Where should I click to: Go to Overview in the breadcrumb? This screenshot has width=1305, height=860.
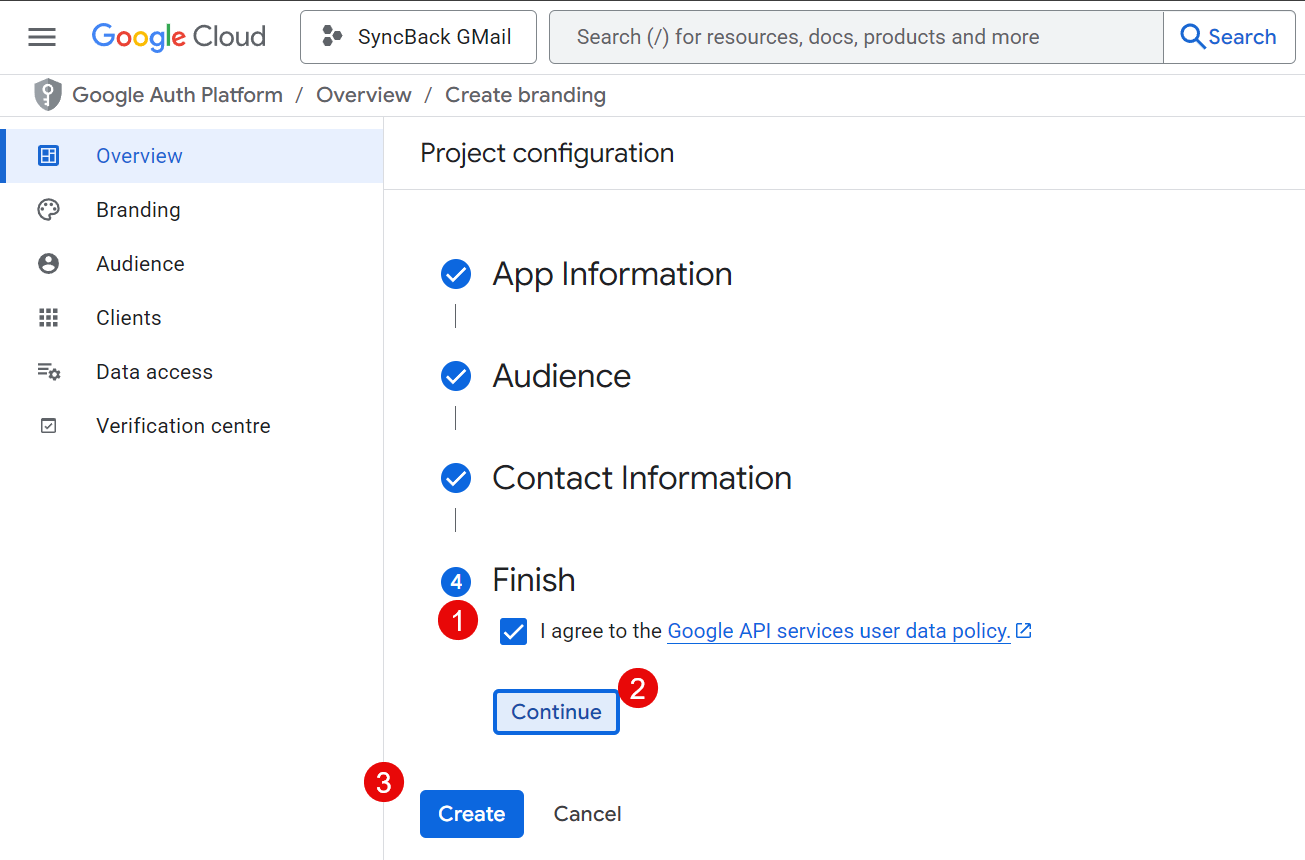point(363,95)
